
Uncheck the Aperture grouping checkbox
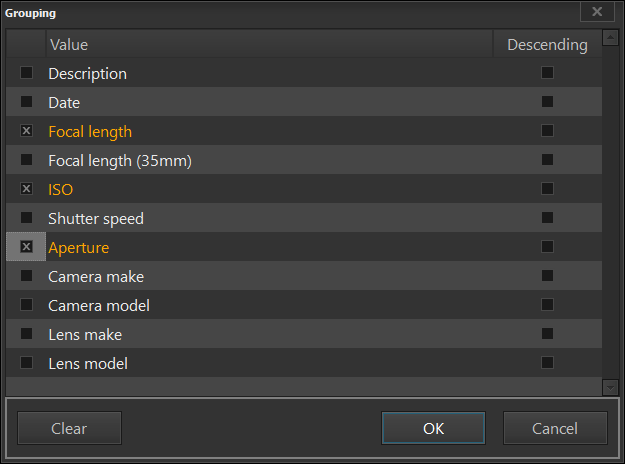pos(26,247)
